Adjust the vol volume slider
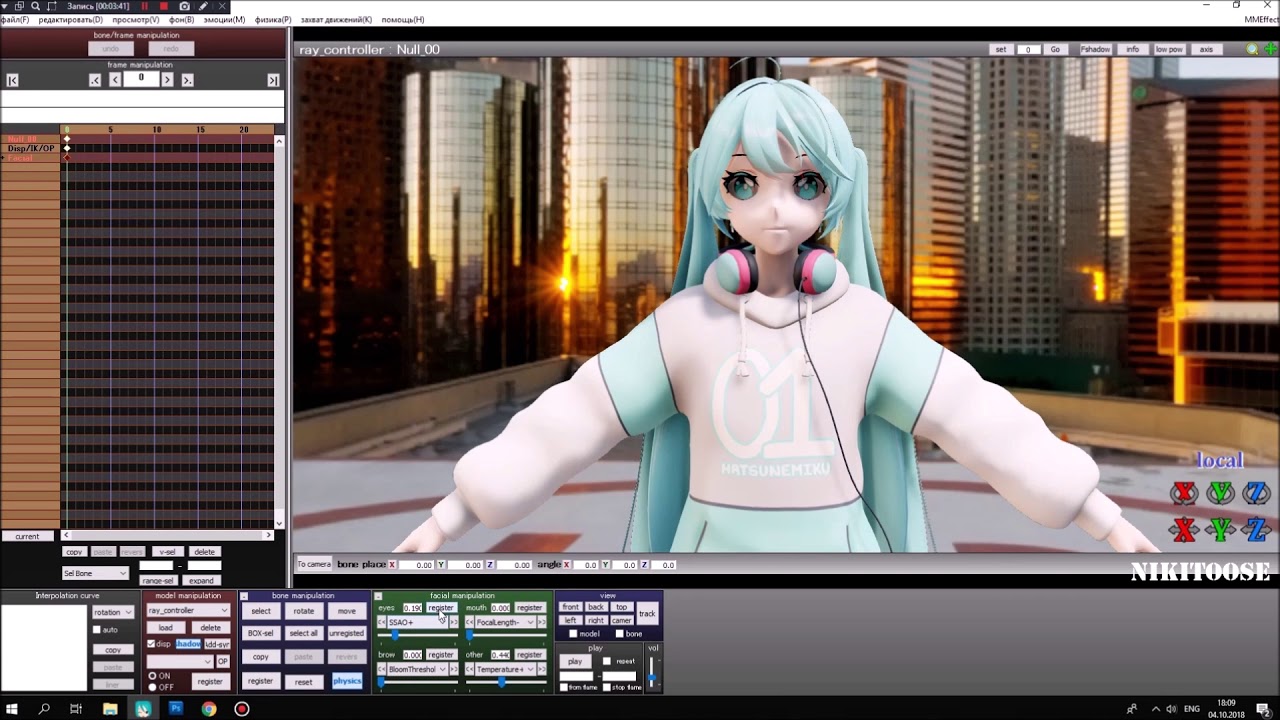The width and height of the screenshot is (1280, 720). tap(652, 673)
